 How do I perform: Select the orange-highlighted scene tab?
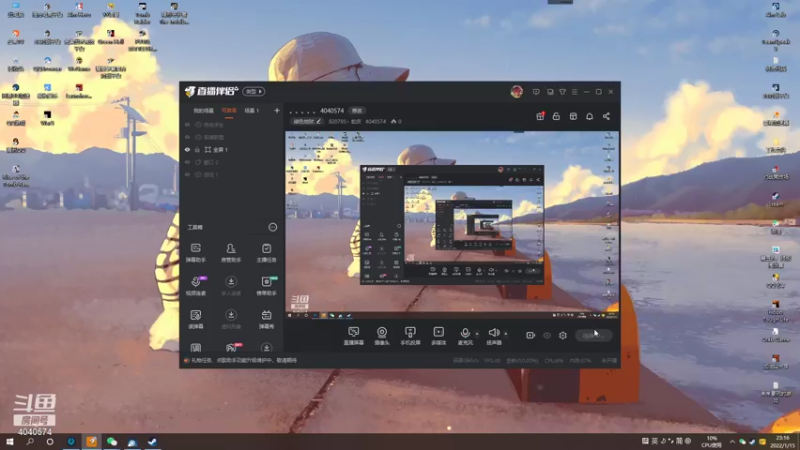(x=229, y=111)
